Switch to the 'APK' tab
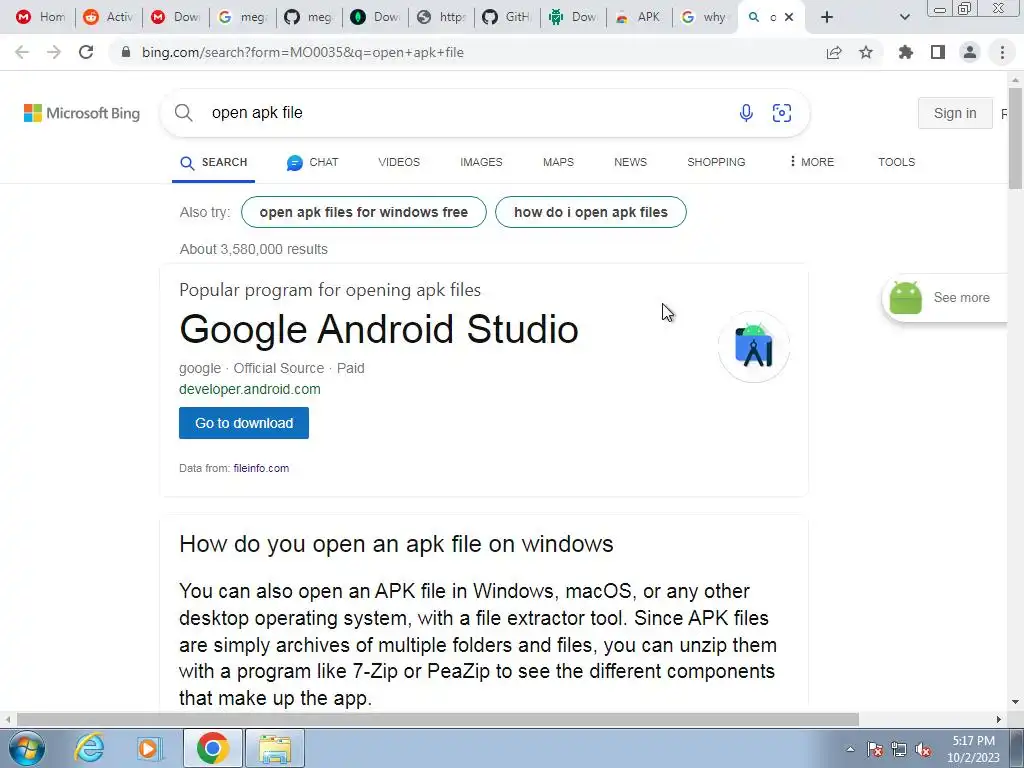1024x768 pixels. tap(640, 17)
